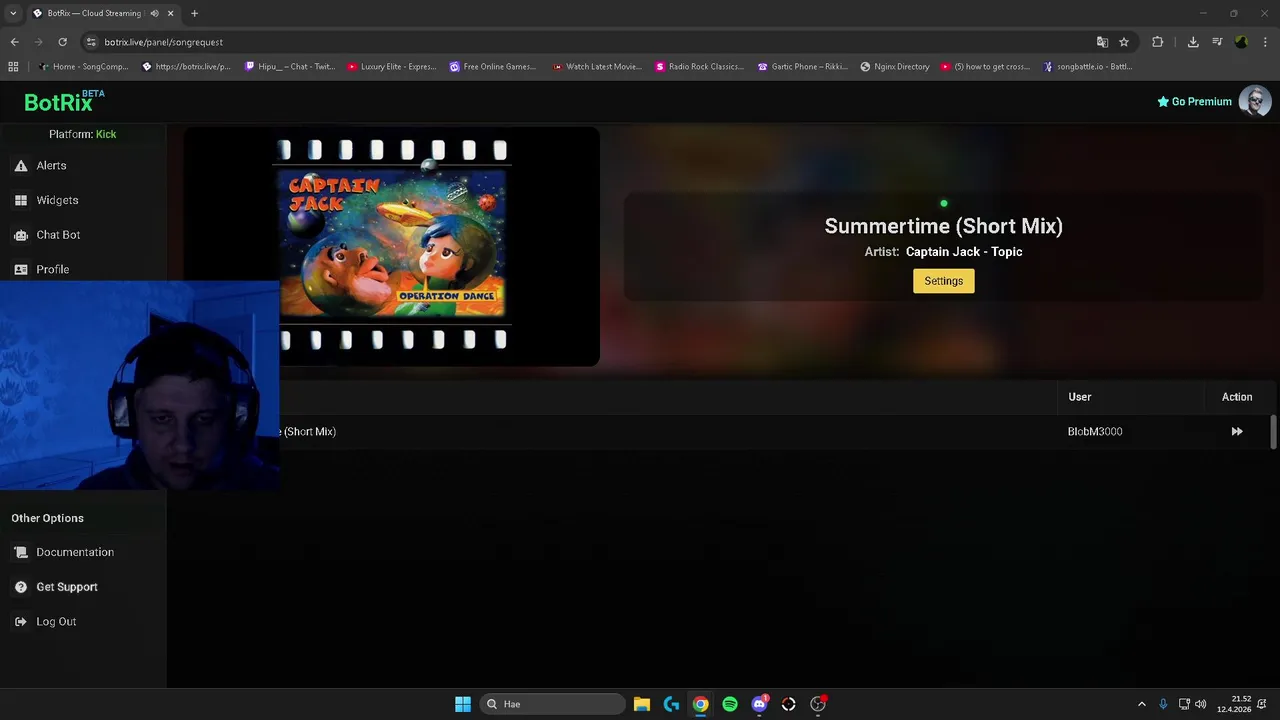Click the taskbar search box

click(x=553, y=704)
